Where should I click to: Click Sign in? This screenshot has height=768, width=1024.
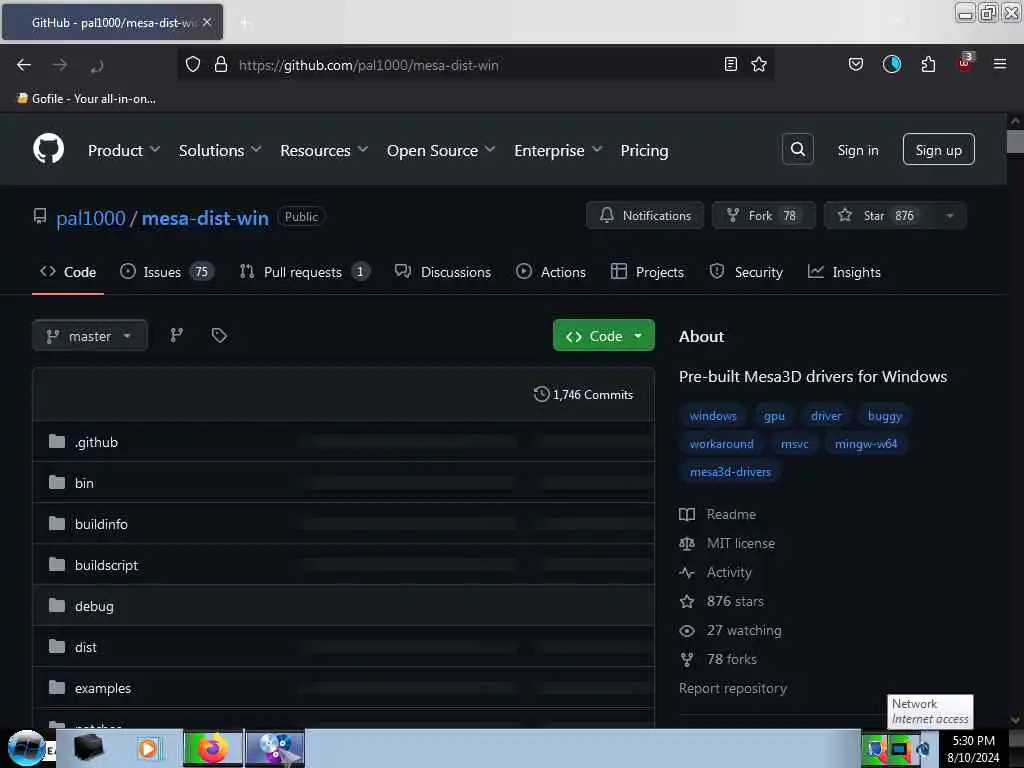pos(857,150)
